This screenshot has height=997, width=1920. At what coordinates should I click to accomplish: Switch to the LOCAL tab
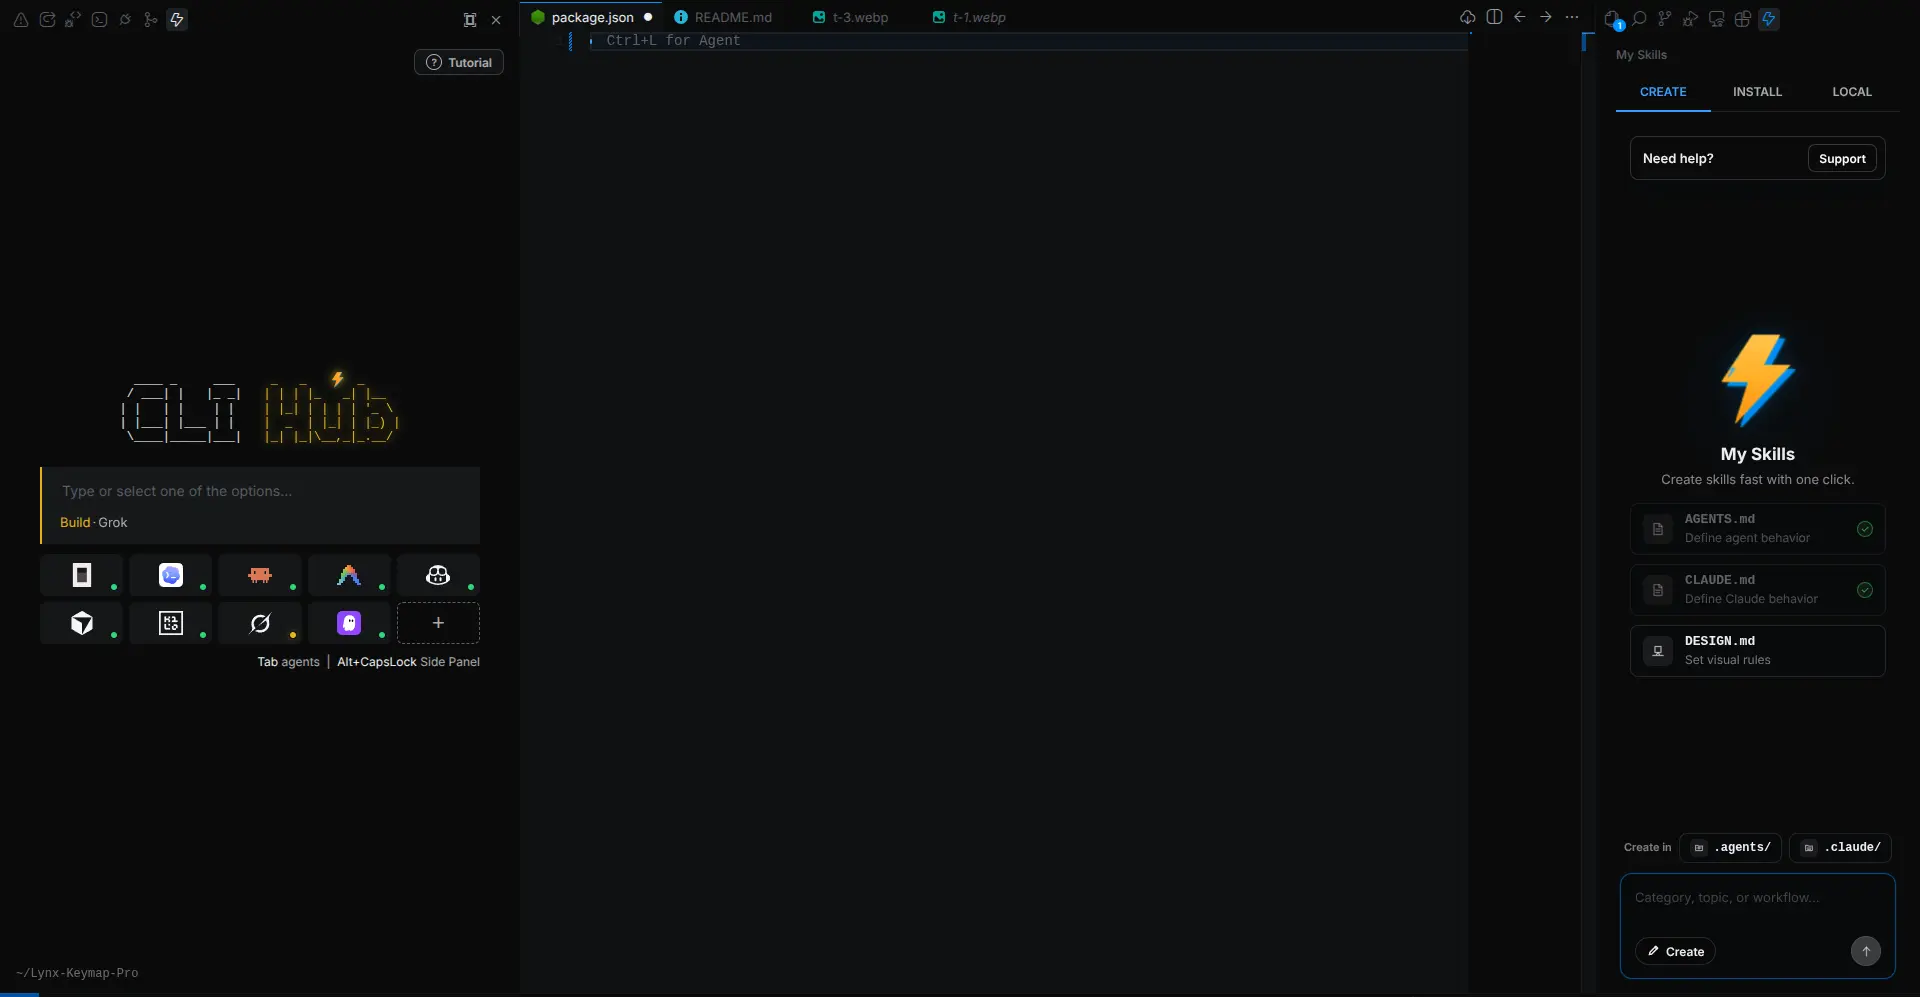(1852, 92)
